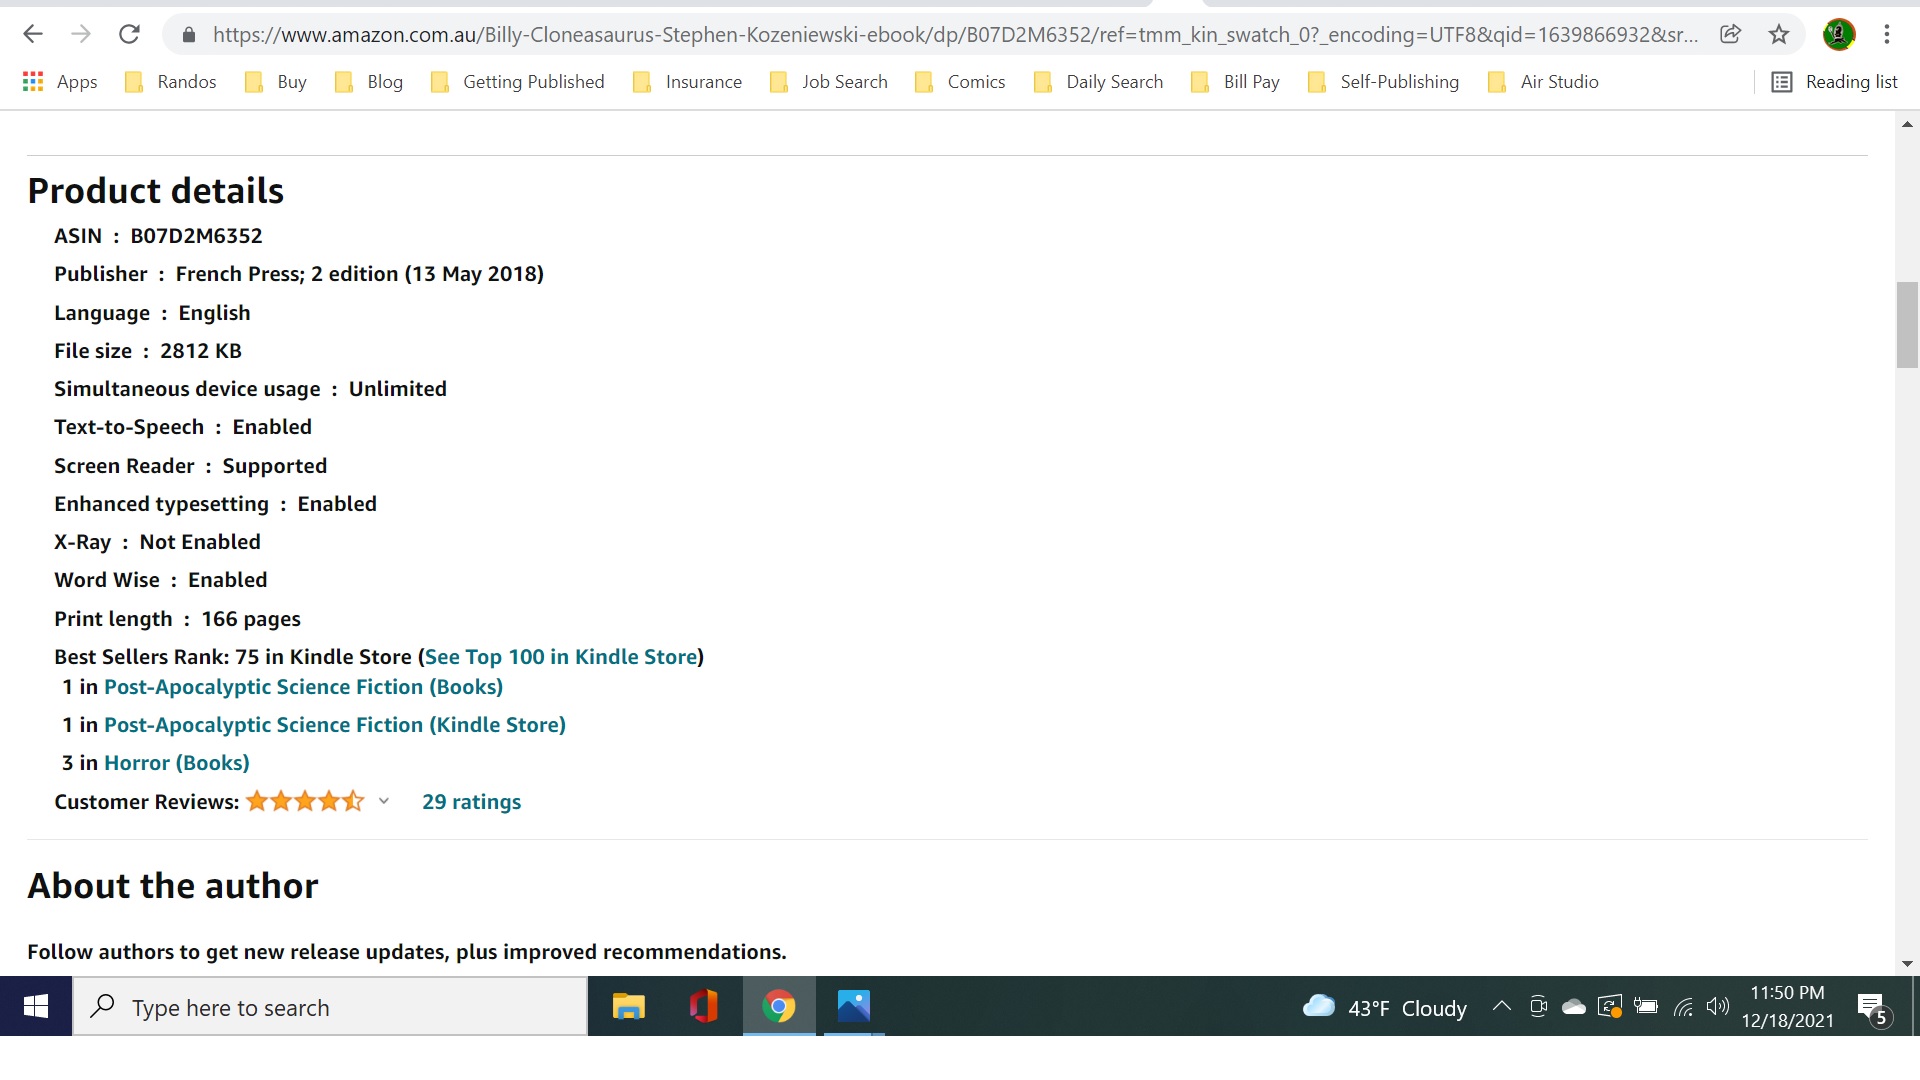Open the Self-Publishing bookmark folder
The width and height of the screenshot is (1920, 1080).
[x=1384, y=82]
